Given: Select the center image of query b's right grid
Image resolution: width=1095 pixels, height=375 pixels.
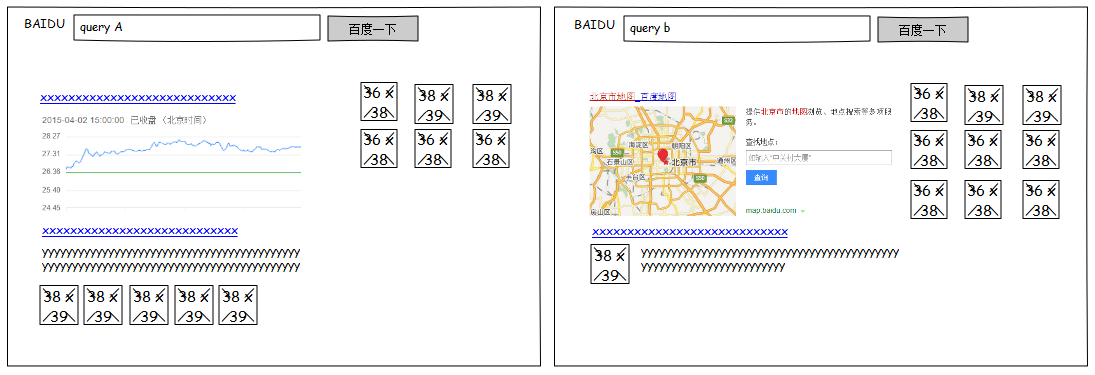Looking at the screenshot, I should 984,149.
